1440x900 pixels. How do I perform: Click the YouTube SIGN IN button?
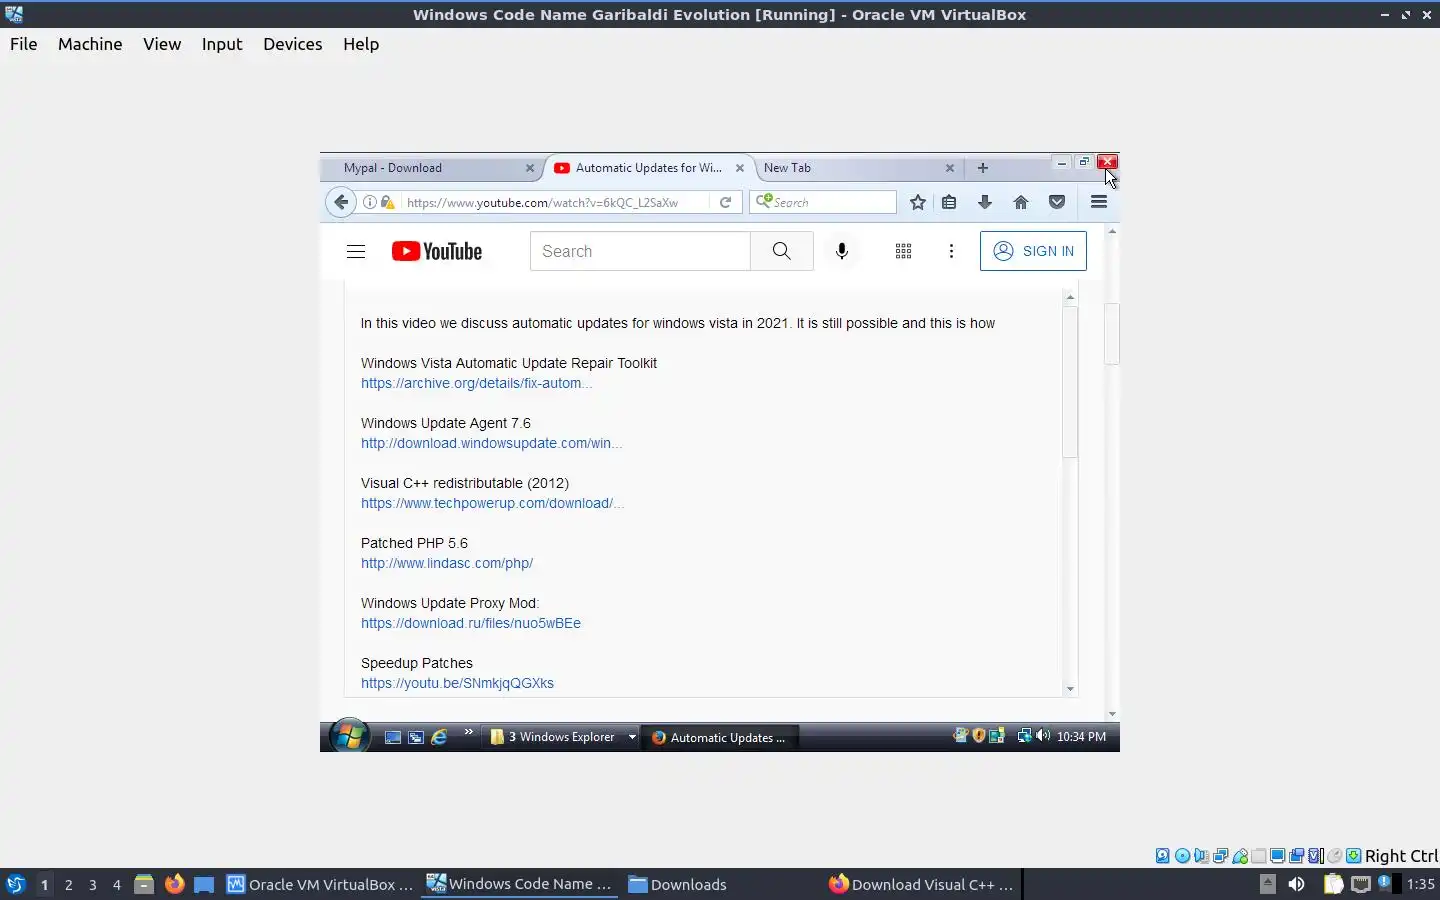coord(1033,251)
